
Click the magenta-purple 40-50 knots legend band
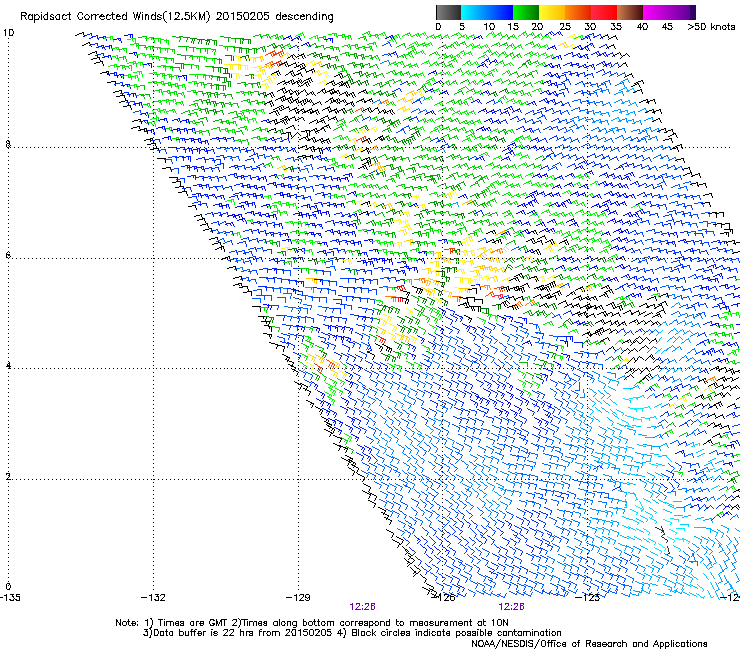[x=669, y=12]
